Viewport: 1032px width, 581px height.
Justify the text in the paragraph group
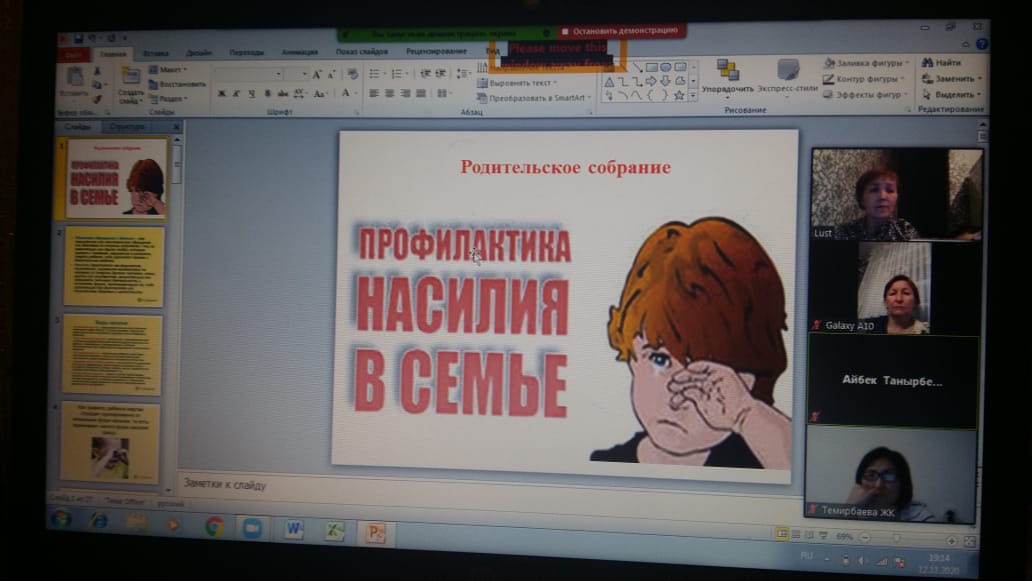421,93
